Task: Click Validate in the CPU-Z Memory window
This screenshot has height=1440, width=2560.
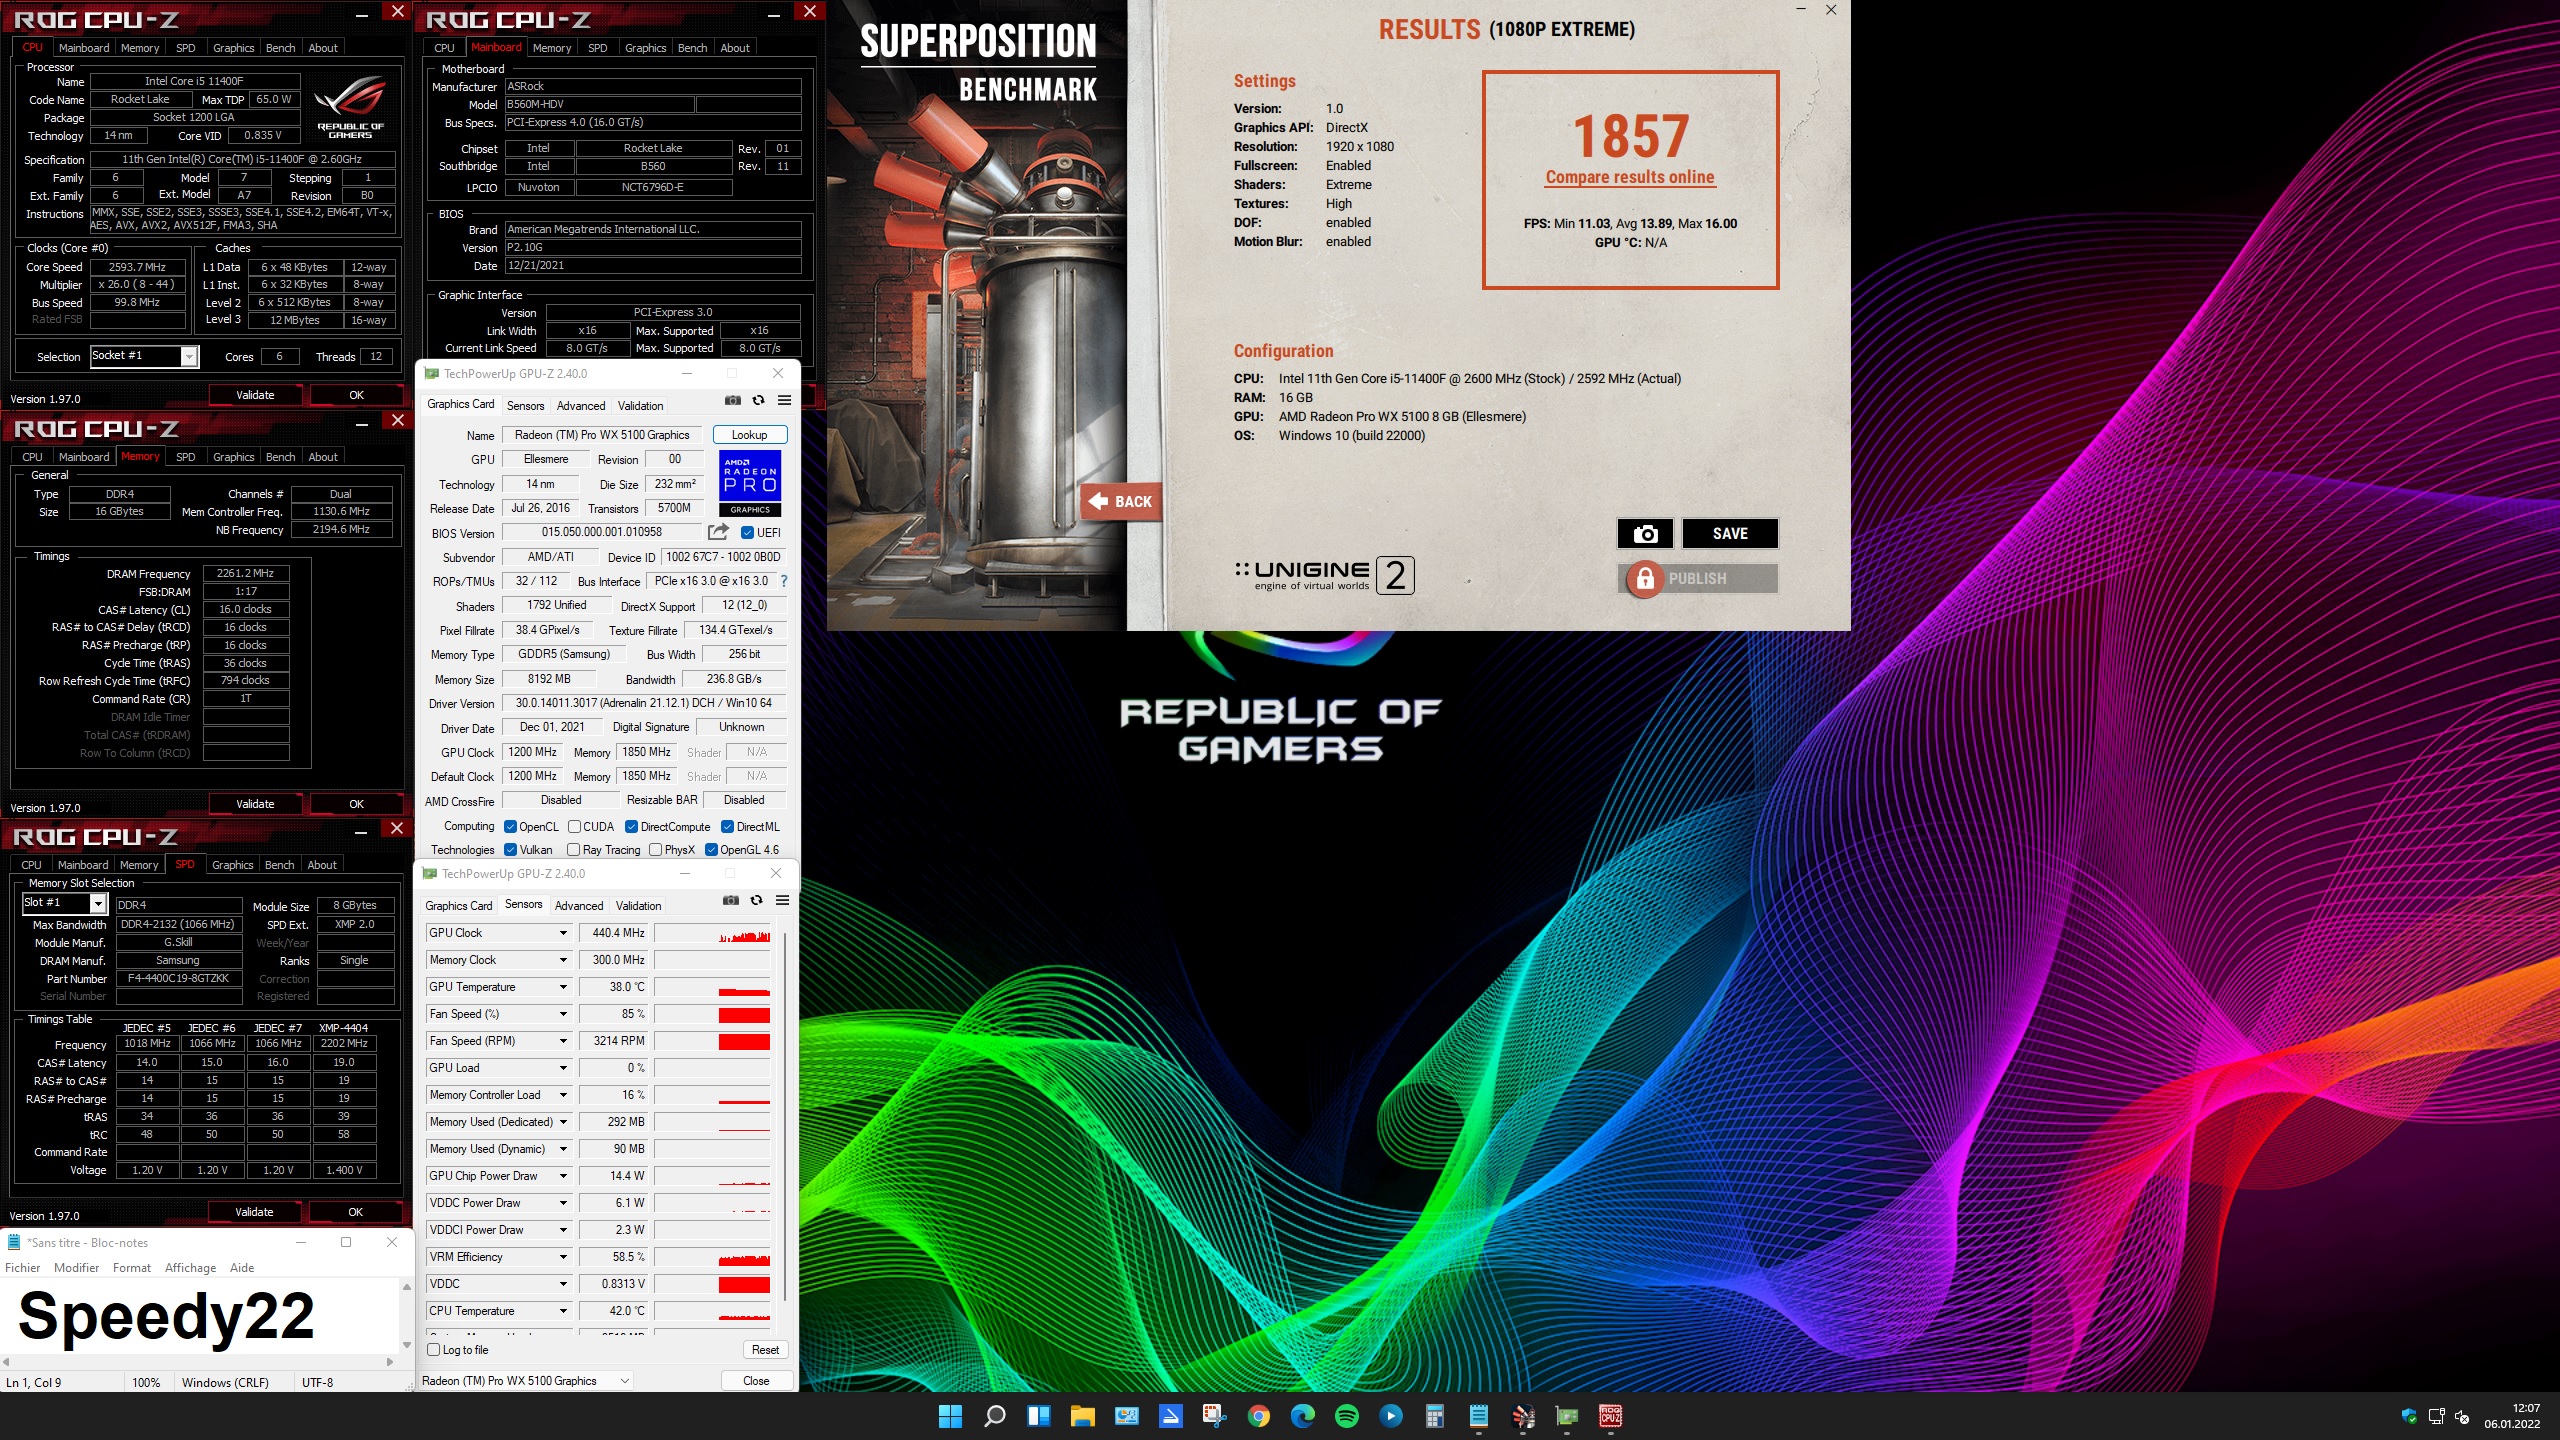Action: coord(255,804)
